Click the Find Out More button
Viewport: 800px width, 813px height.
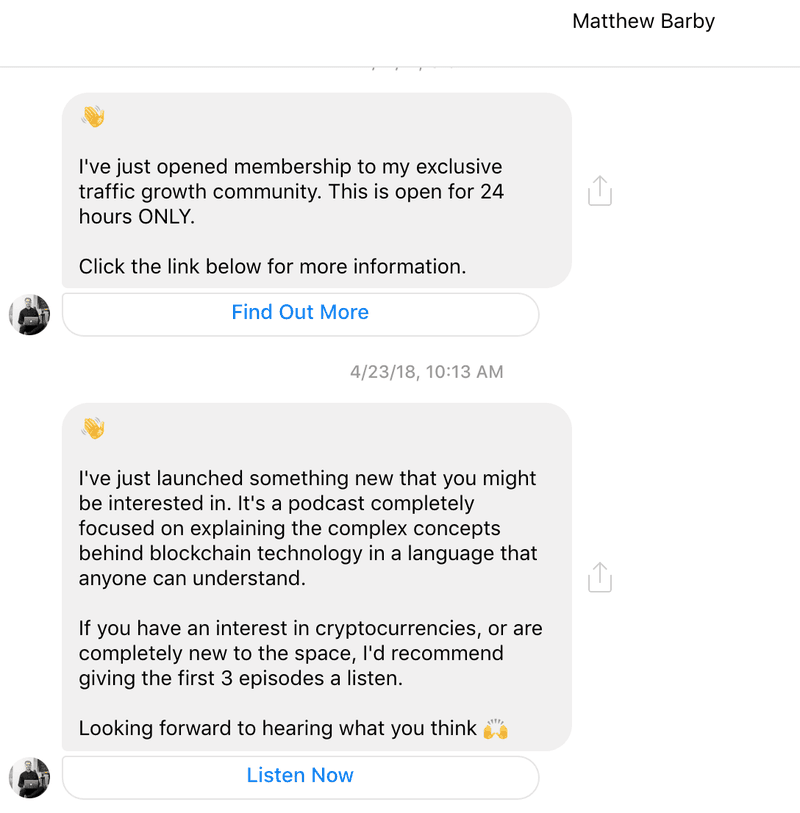[300, 314]
